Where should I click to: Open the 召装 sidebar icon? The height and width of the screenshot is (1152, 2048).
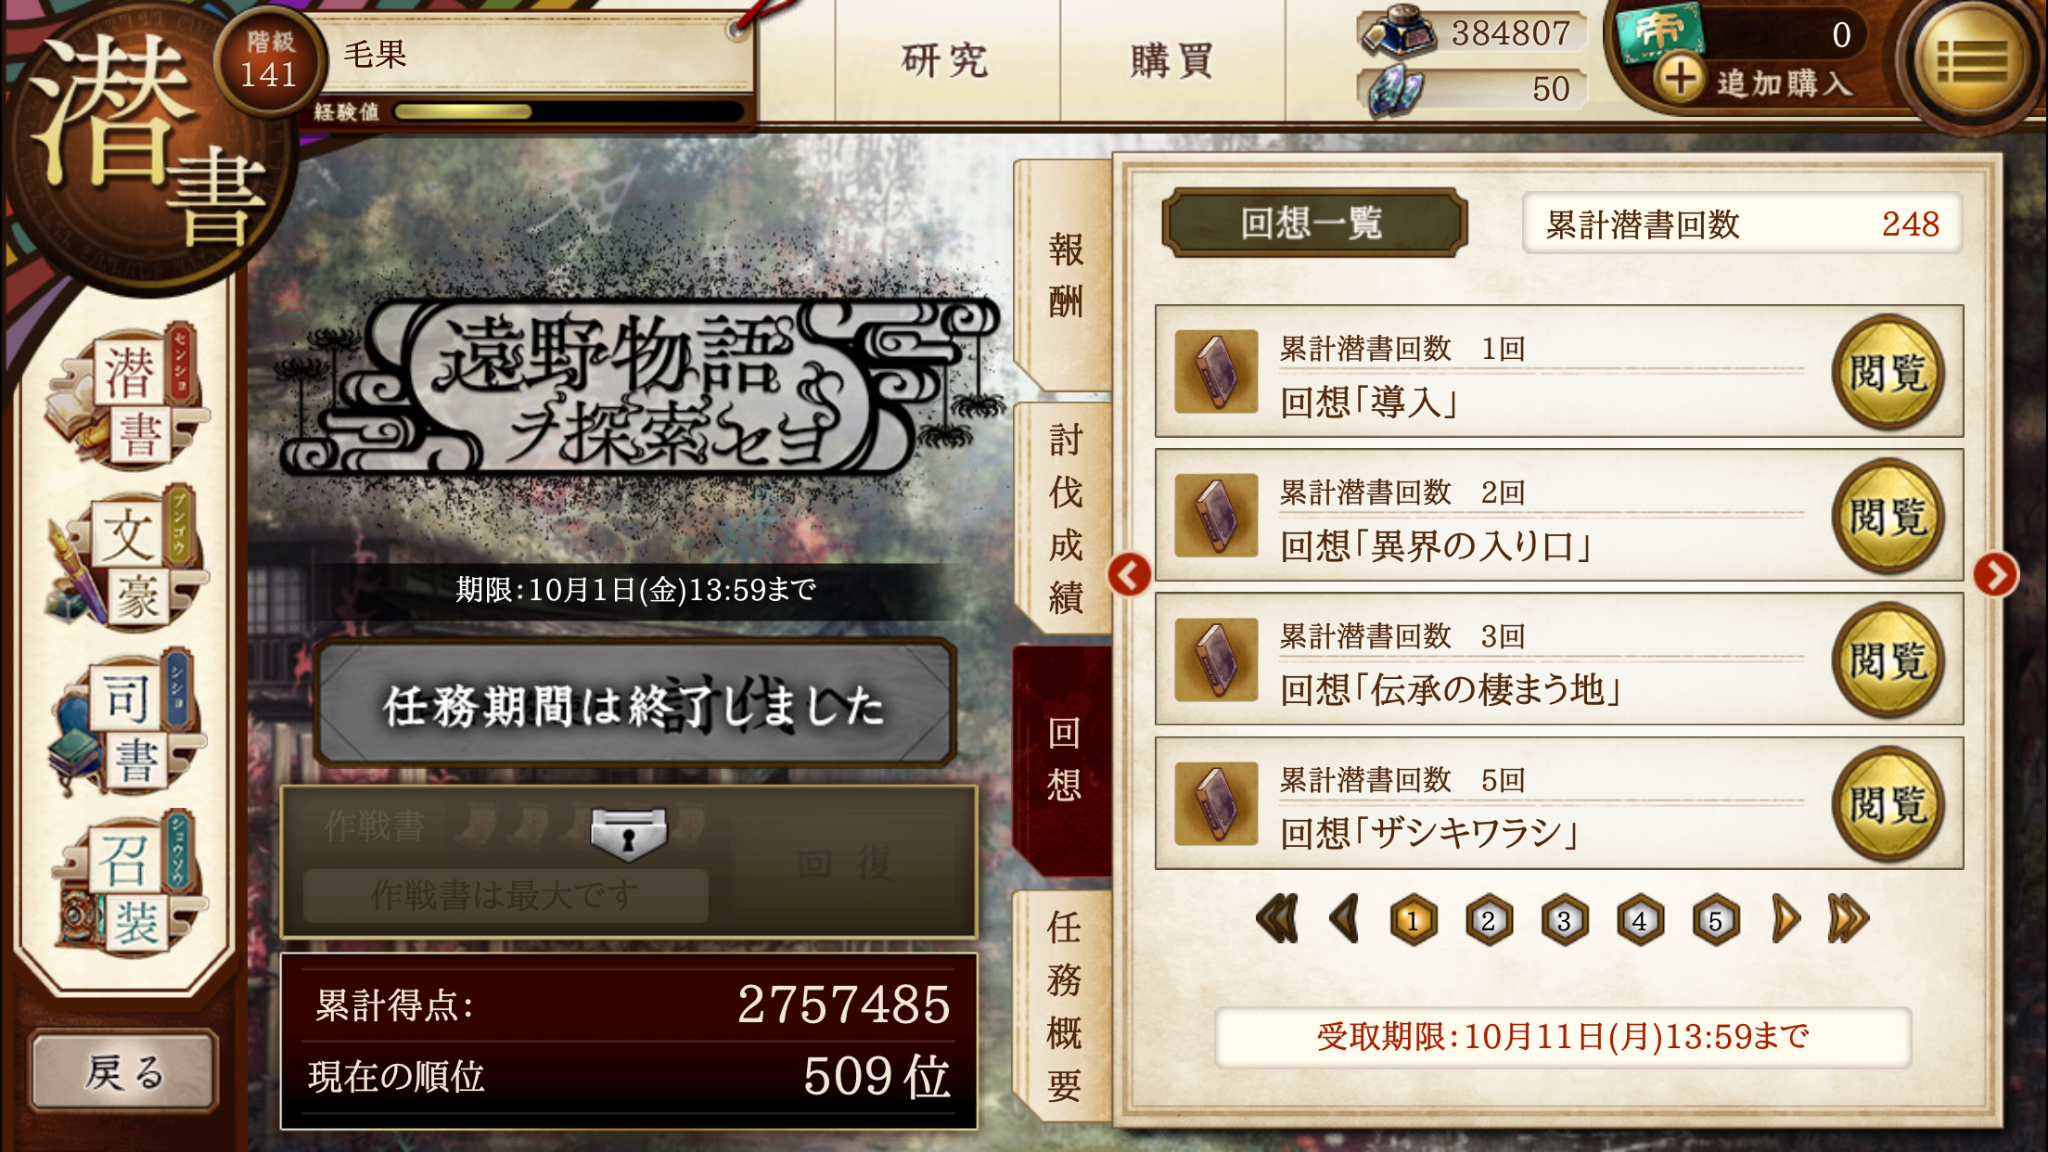tap(127, 882)
